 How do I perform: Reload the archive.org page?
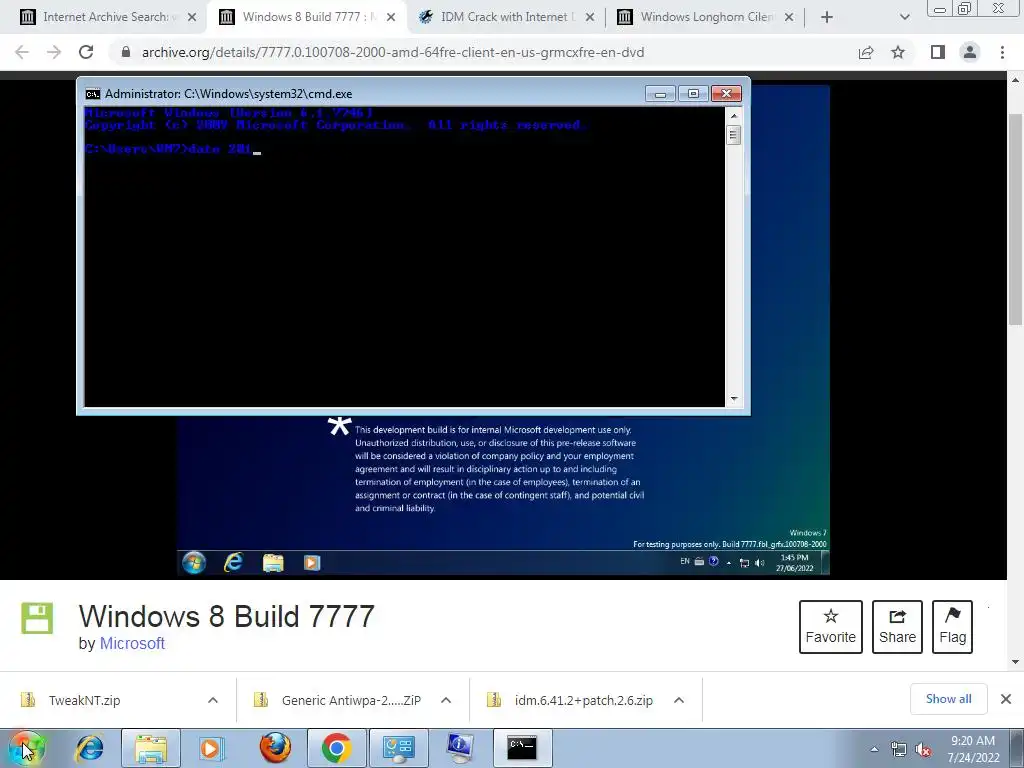click(x=86, y=52)
